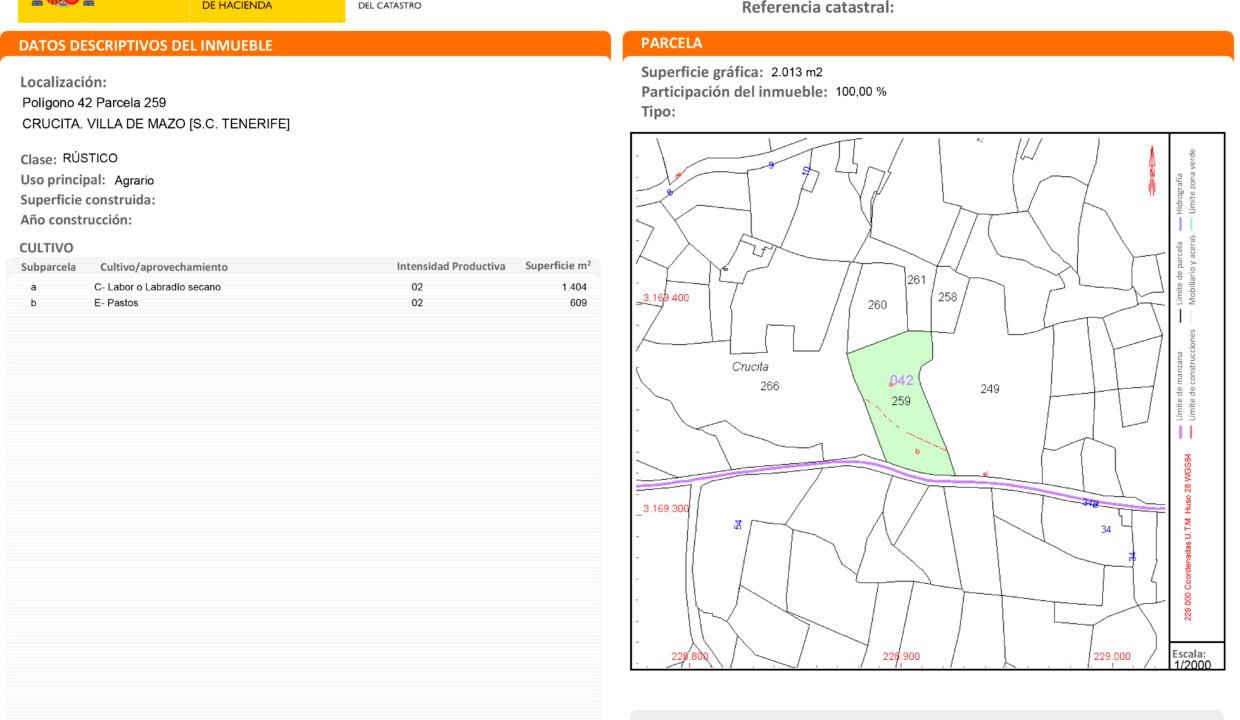
Task: Click the RÚSTICO class value
Action: [x=90, y=158]
